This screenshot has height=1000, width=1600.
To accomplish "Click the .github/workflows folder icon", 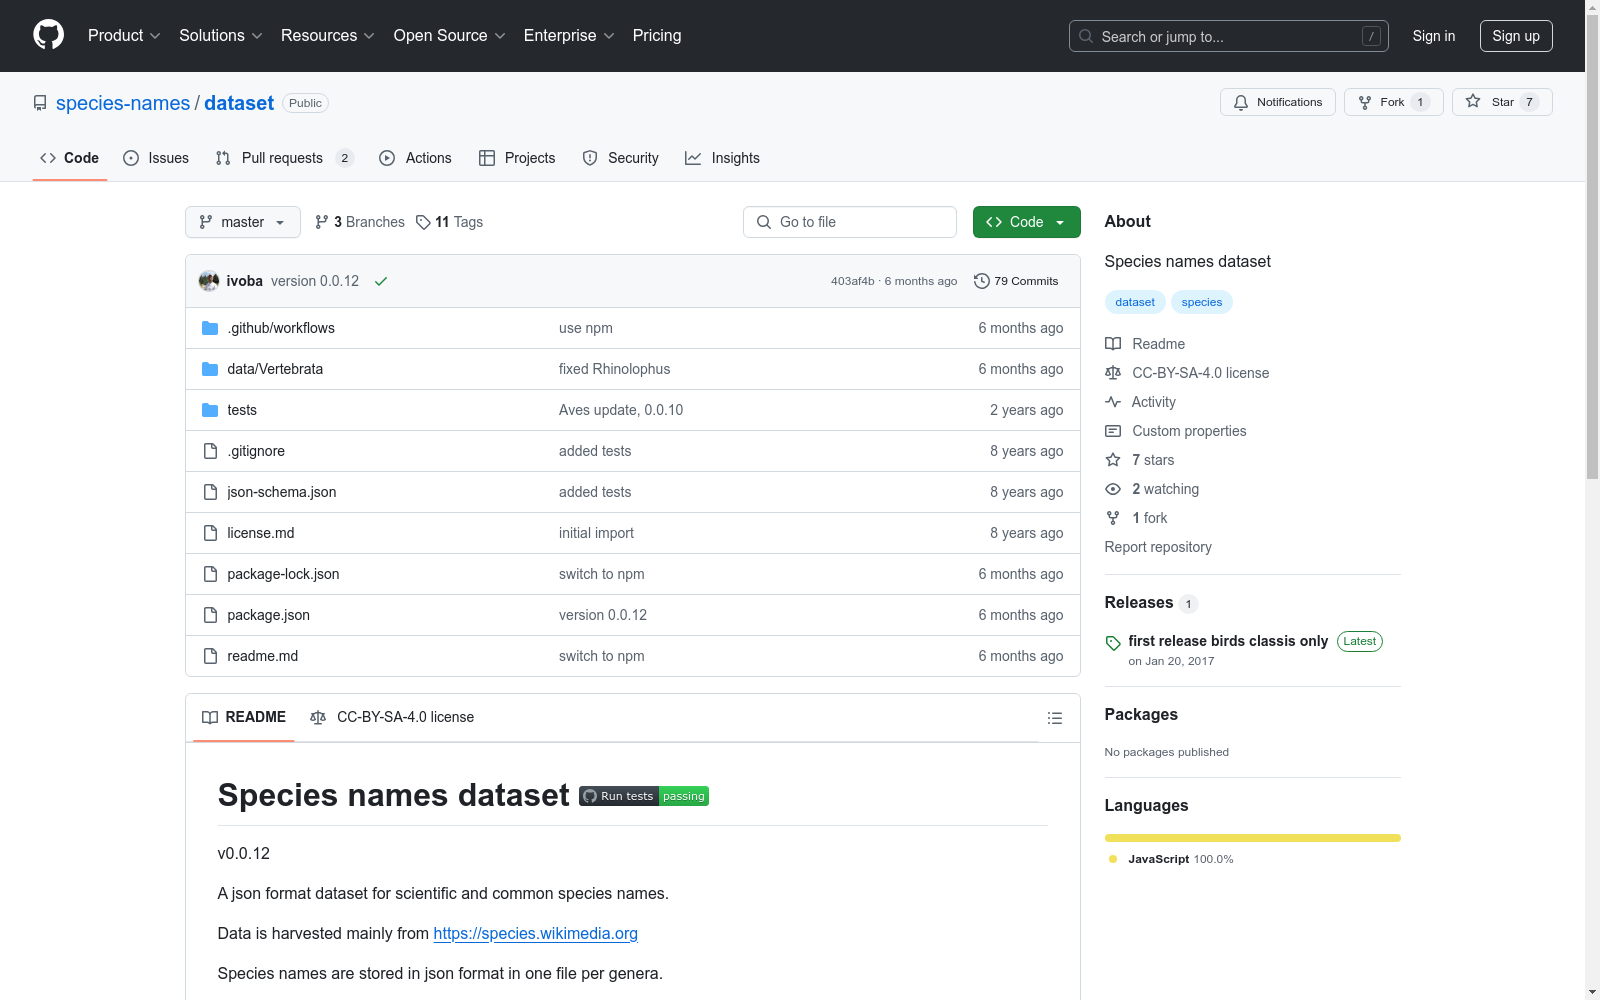I will coord(210,328).
